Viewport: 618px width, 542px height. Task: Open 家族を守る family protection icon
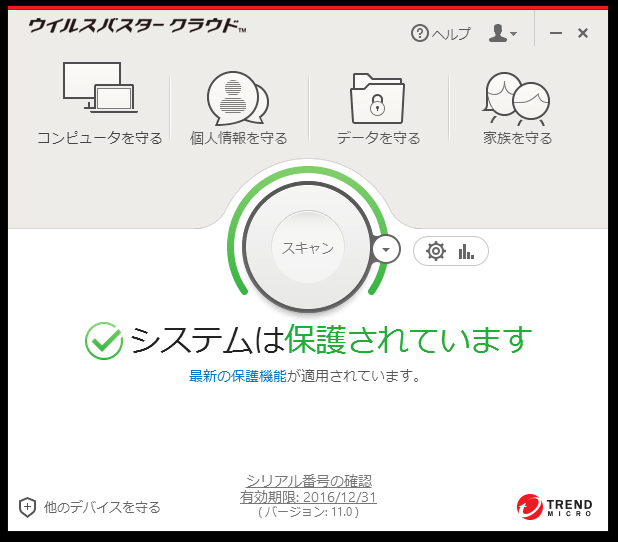516,98
